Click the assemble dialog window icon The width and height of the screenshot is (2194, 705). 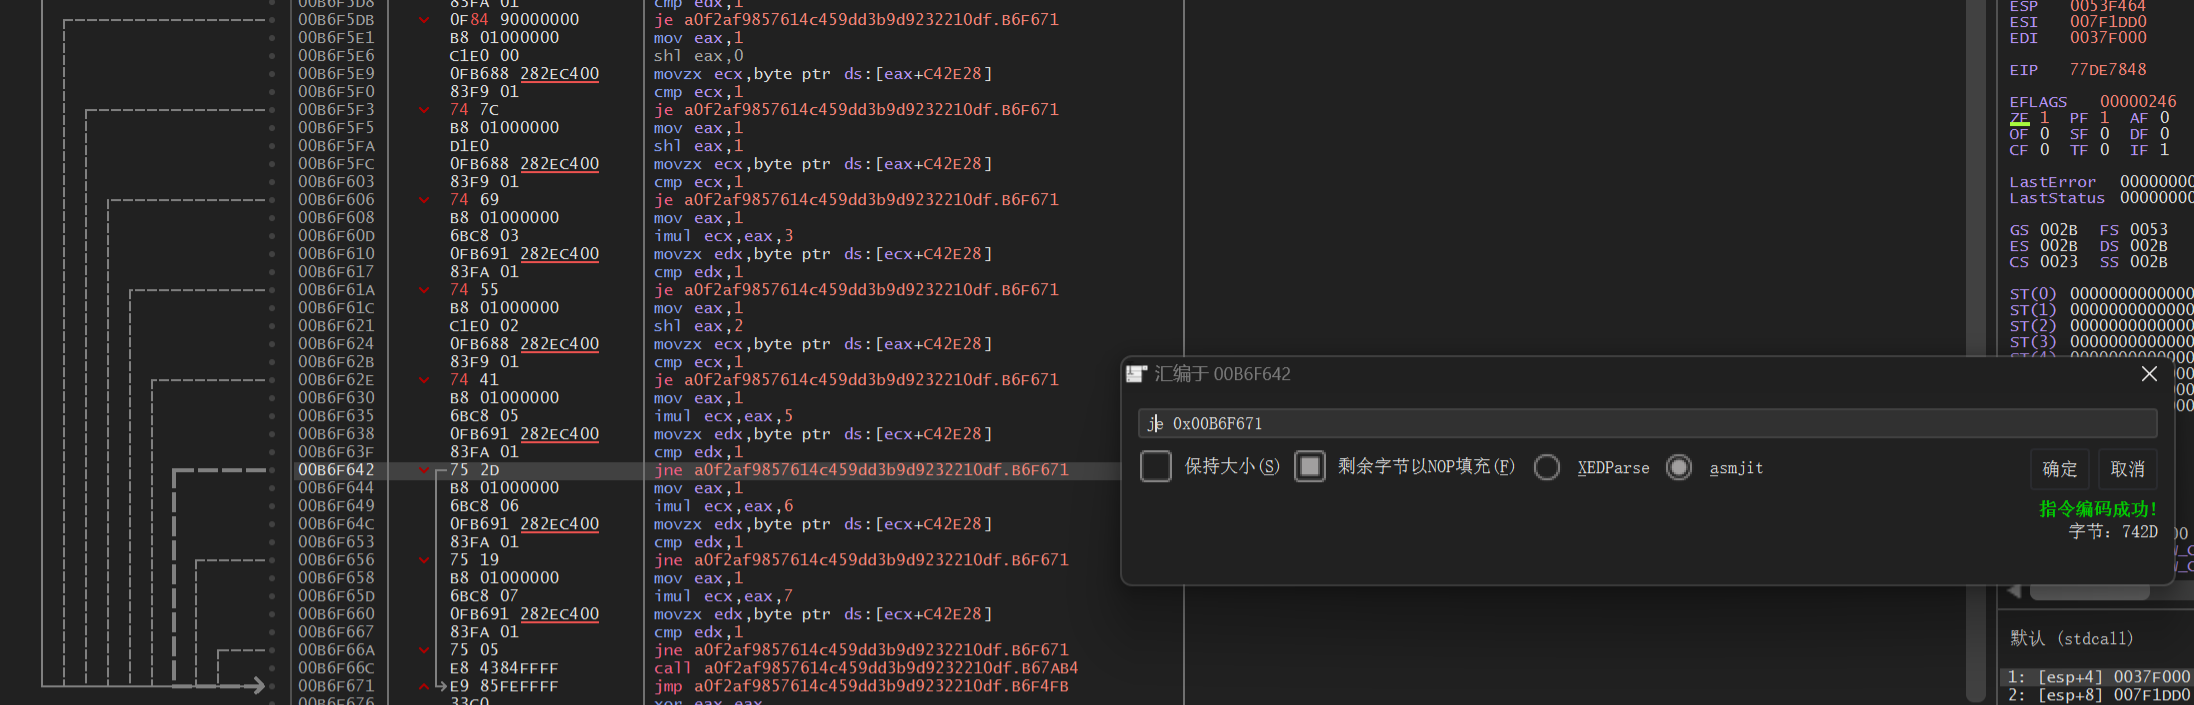click(x=1136, y=374)
